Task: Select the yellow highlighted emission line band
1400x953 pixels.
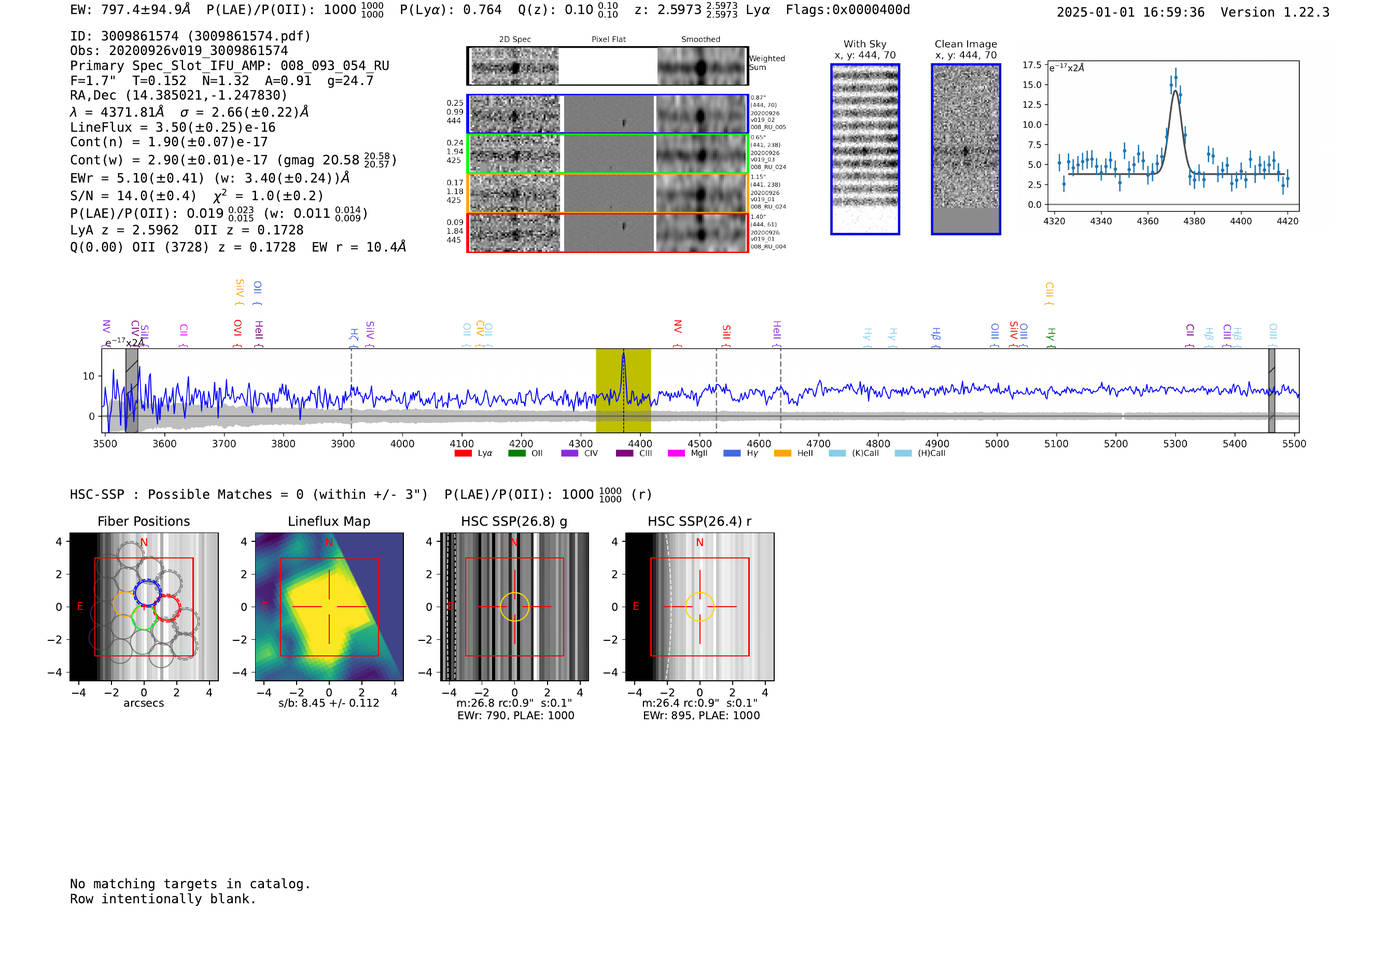Action: click(623, 390)
